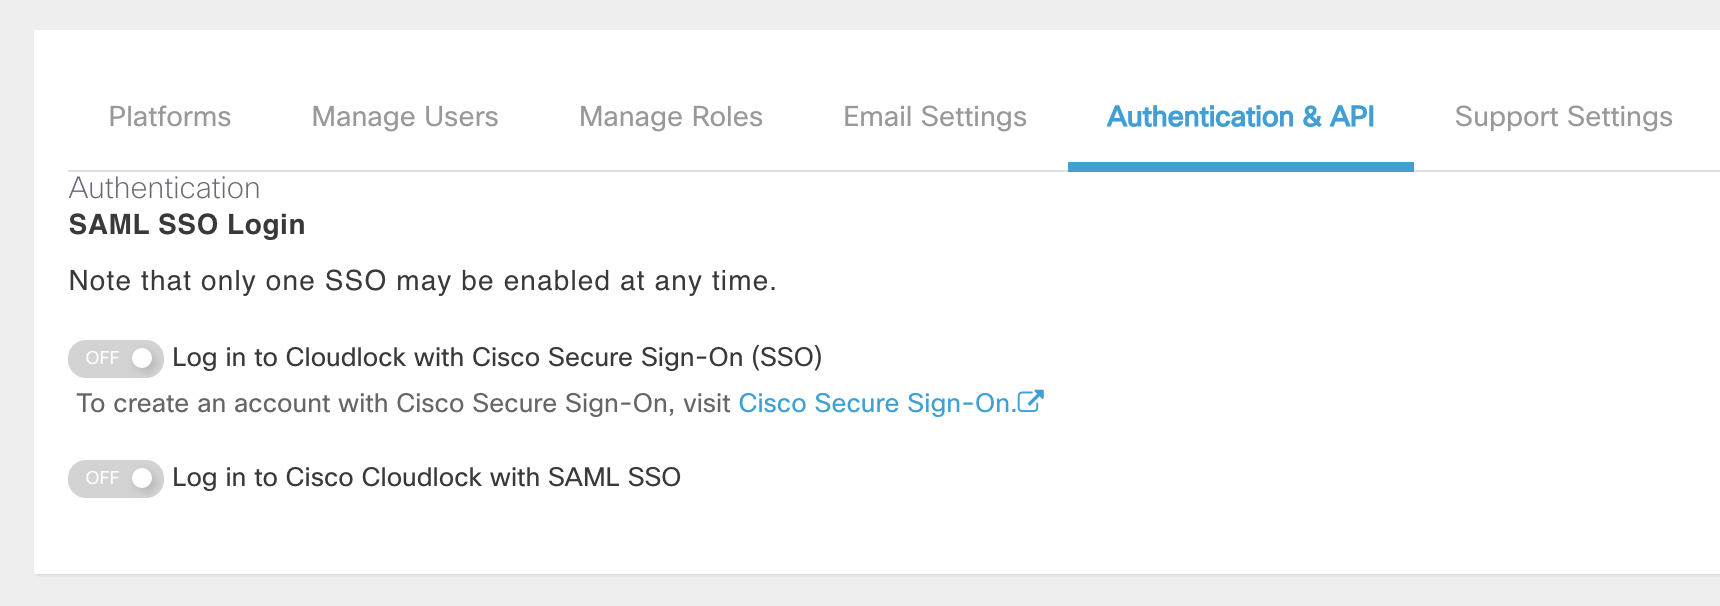The width and height of the screenshot is (1720, 606).
Task: Click the blue underline beneath the active tab
Action: [1240, 167]
